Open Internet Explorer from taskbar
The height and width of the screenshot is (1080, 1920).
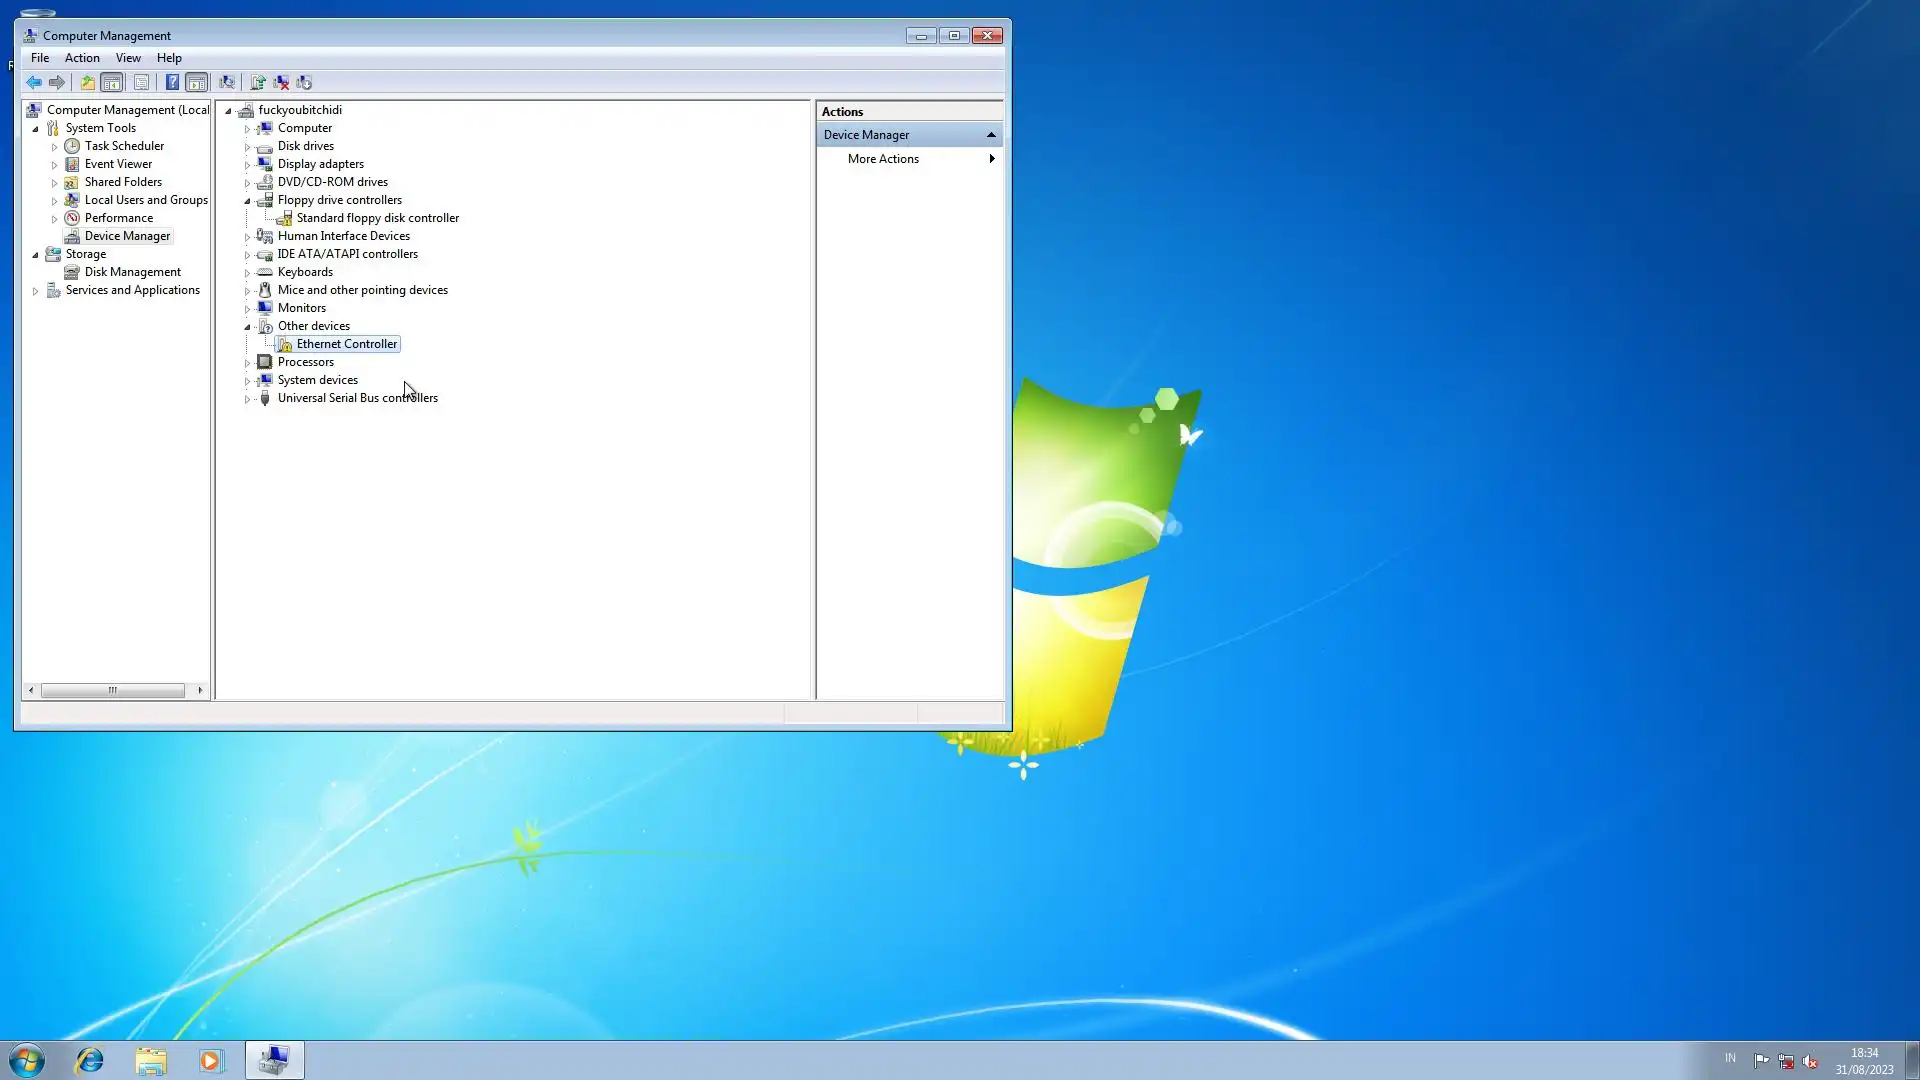pyautogui.click(x=90, y=1060)
